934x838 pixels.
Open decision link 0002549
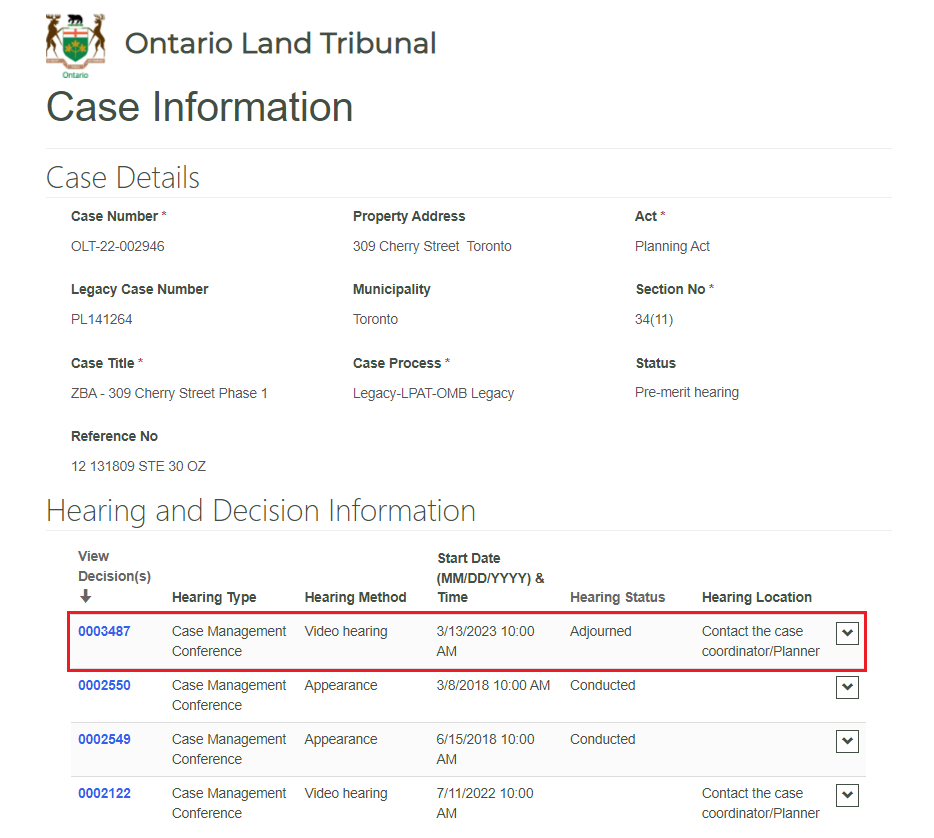click(x=104, y=739)
